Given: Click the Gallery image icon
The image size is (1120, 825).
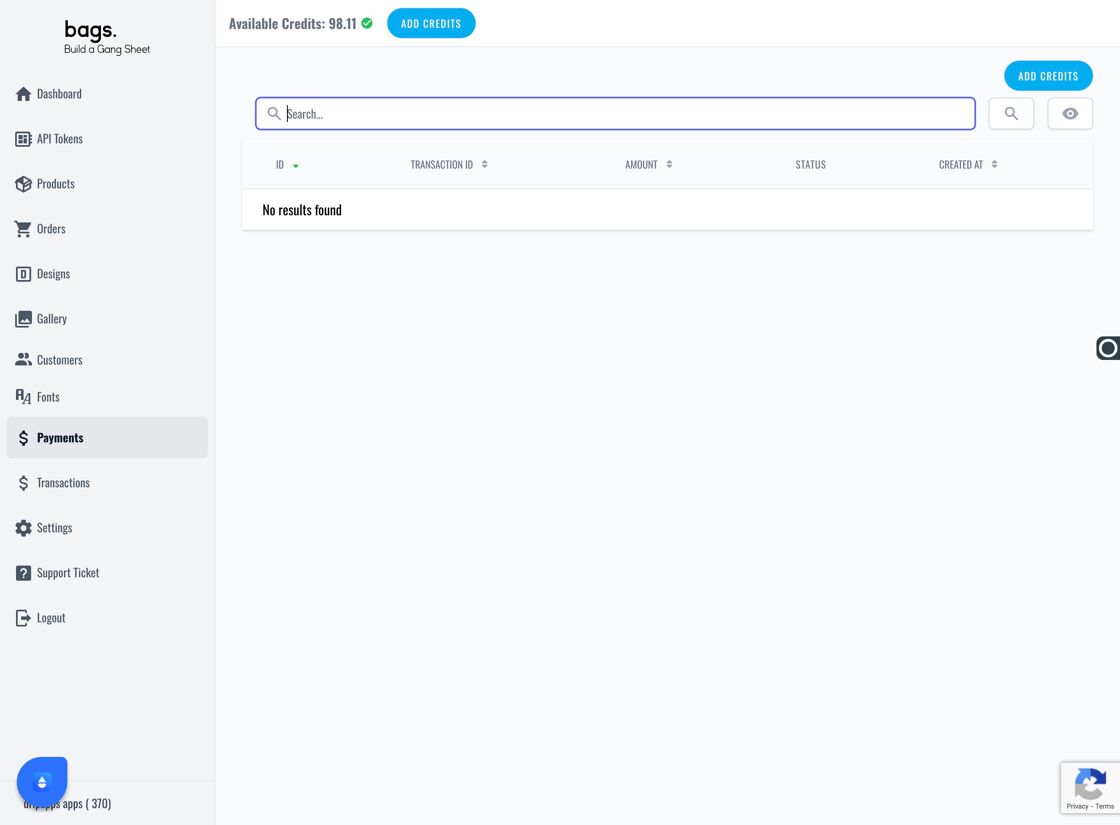Looking at the screenshot, I should coord(24,319).
